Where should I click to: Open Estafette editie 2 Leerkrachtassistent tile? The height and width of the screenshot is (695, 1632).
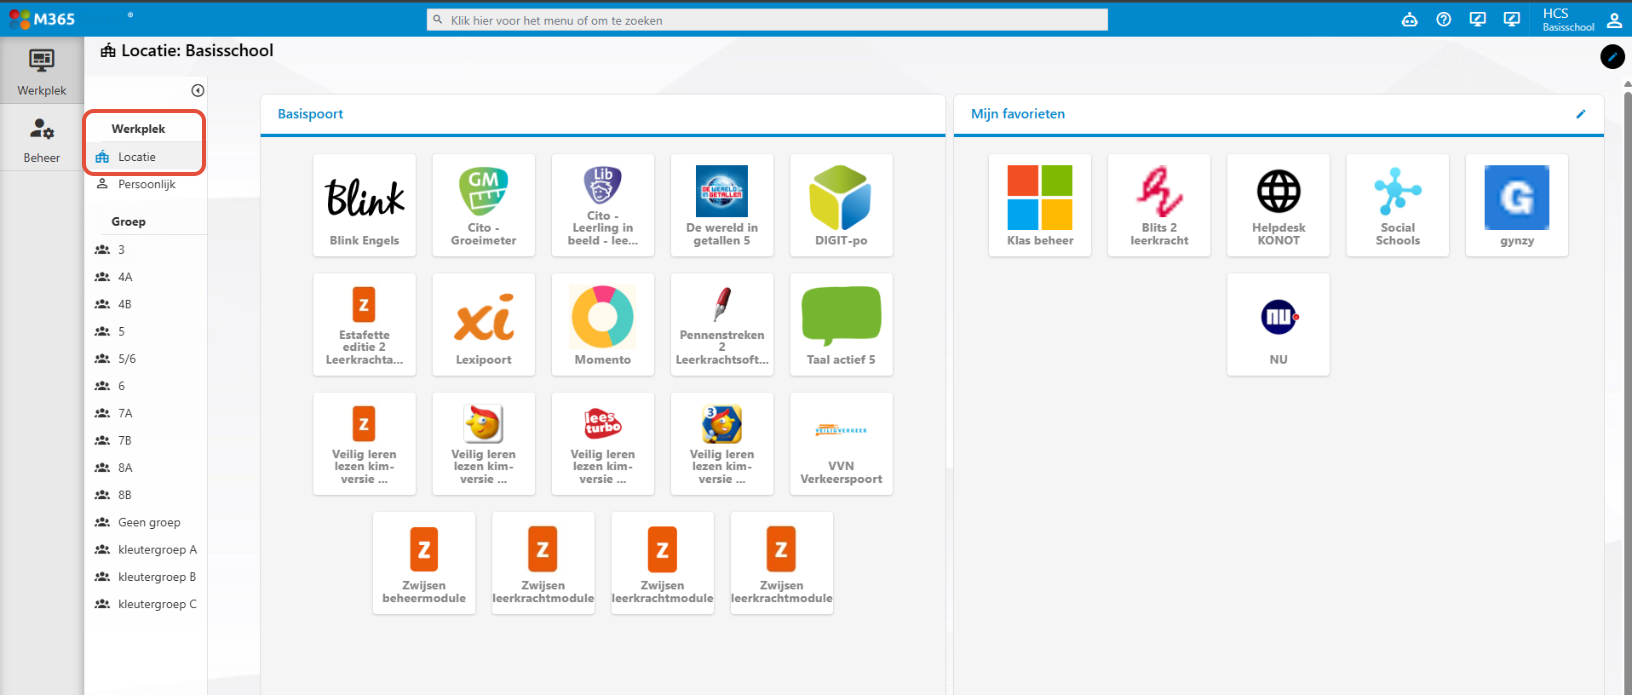point(364,324)
